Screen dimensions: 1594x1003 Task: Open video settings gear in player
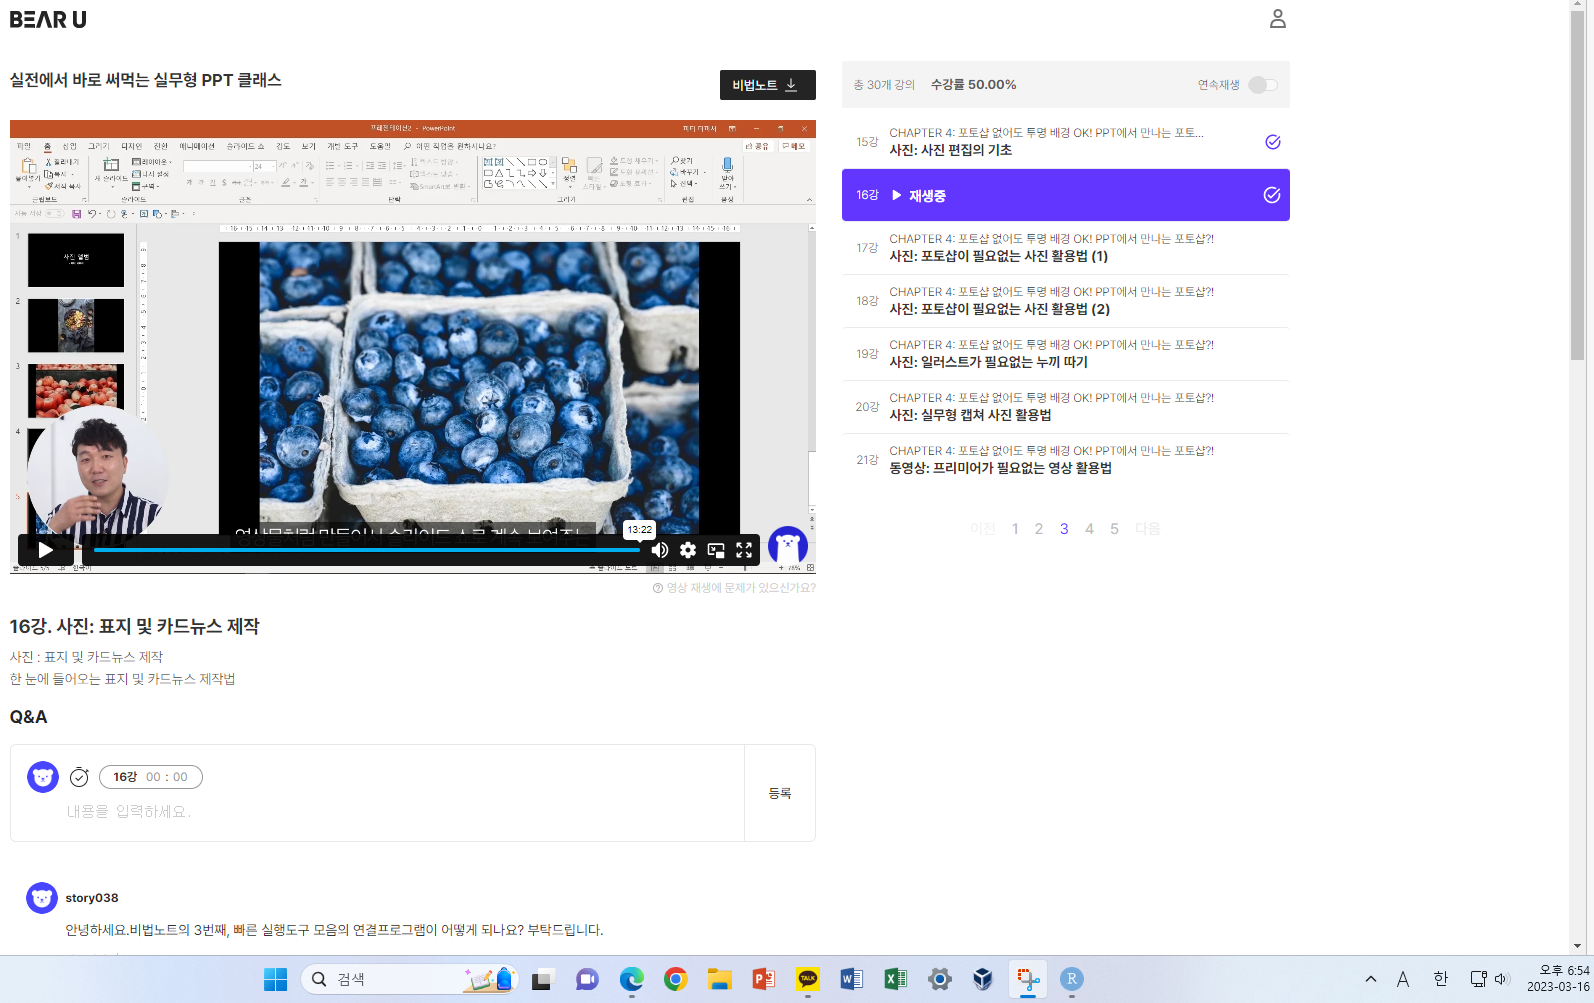tap(688, 550)
